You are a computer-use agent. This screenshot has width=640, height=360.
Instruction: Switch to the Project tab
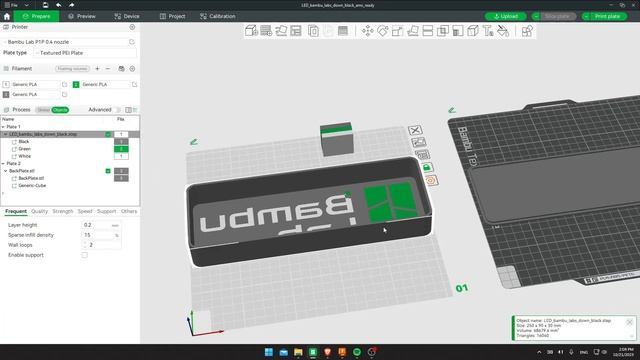tap(173, 16)
